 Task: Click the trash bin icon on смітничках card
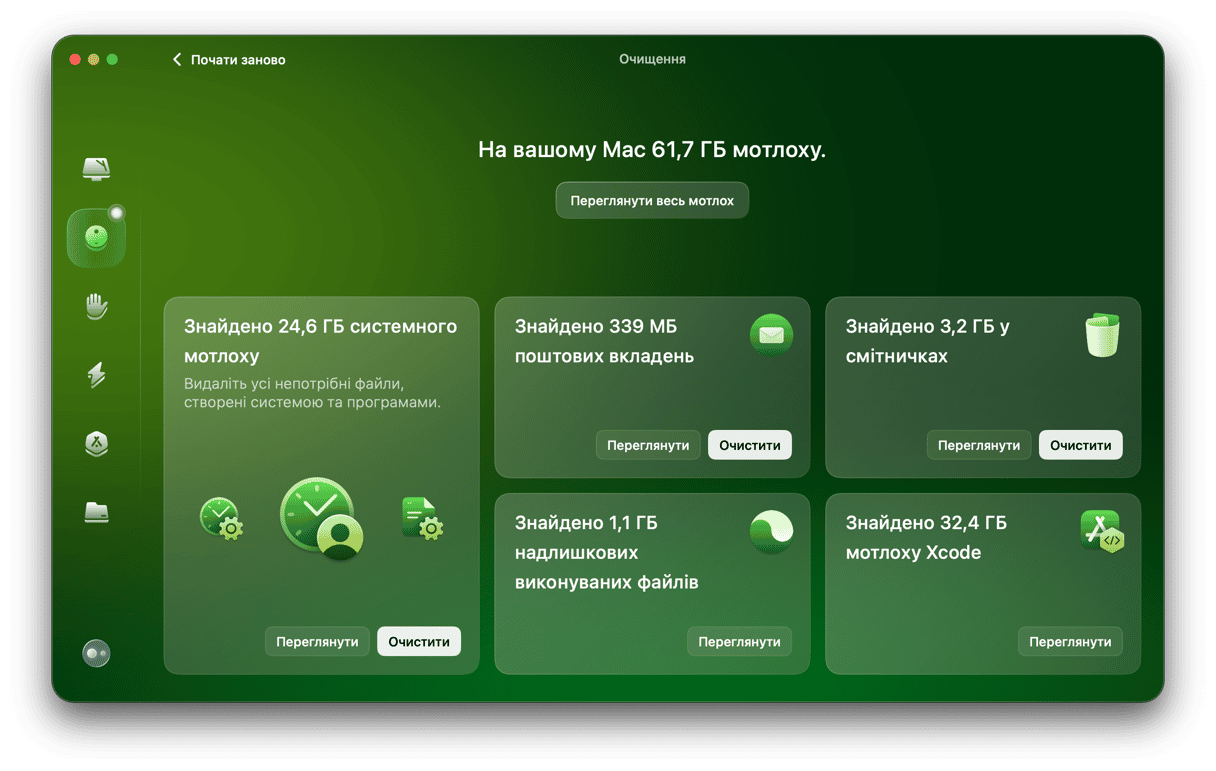tap(1102, 335)
